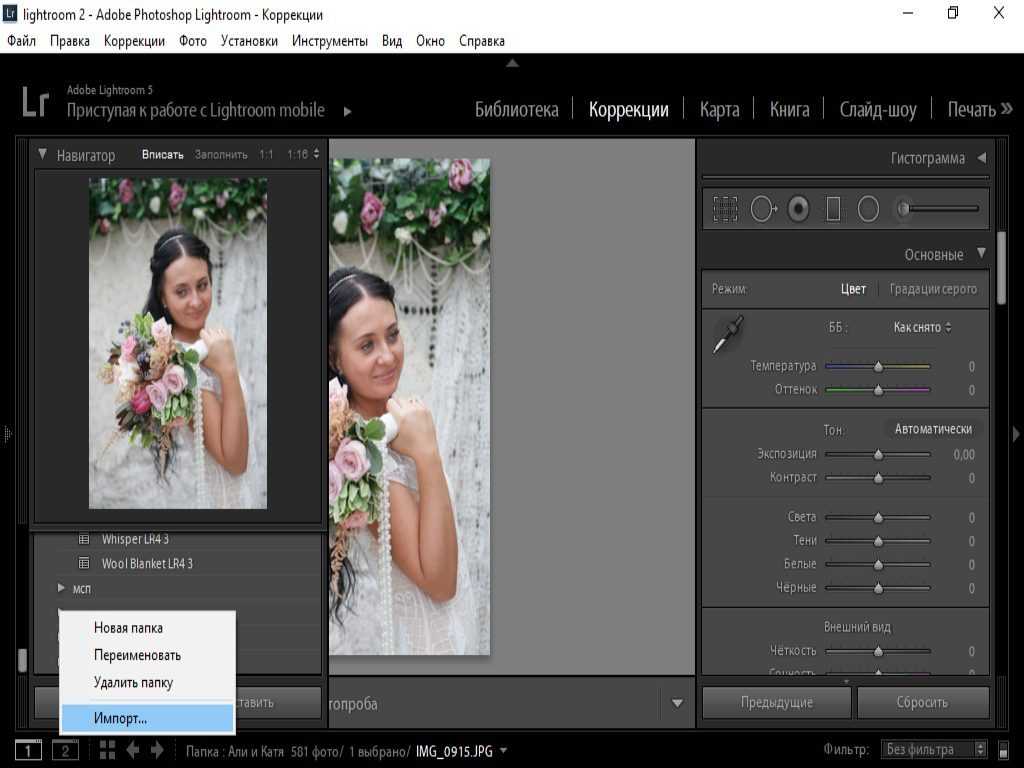The image size is (1024, 768).
Task: Click Wool Blanket LR4 3 preset icon
Action: pyautogui.click(x=84, y=563)
